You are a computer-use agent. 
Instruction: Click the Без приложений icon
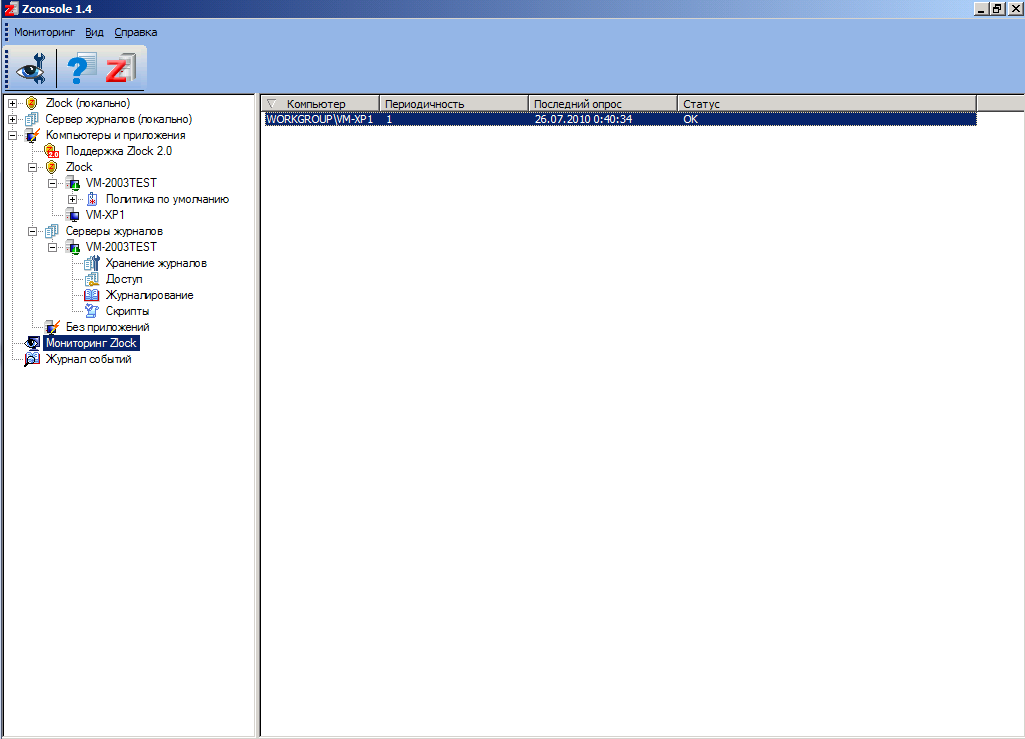coord(52,327)
